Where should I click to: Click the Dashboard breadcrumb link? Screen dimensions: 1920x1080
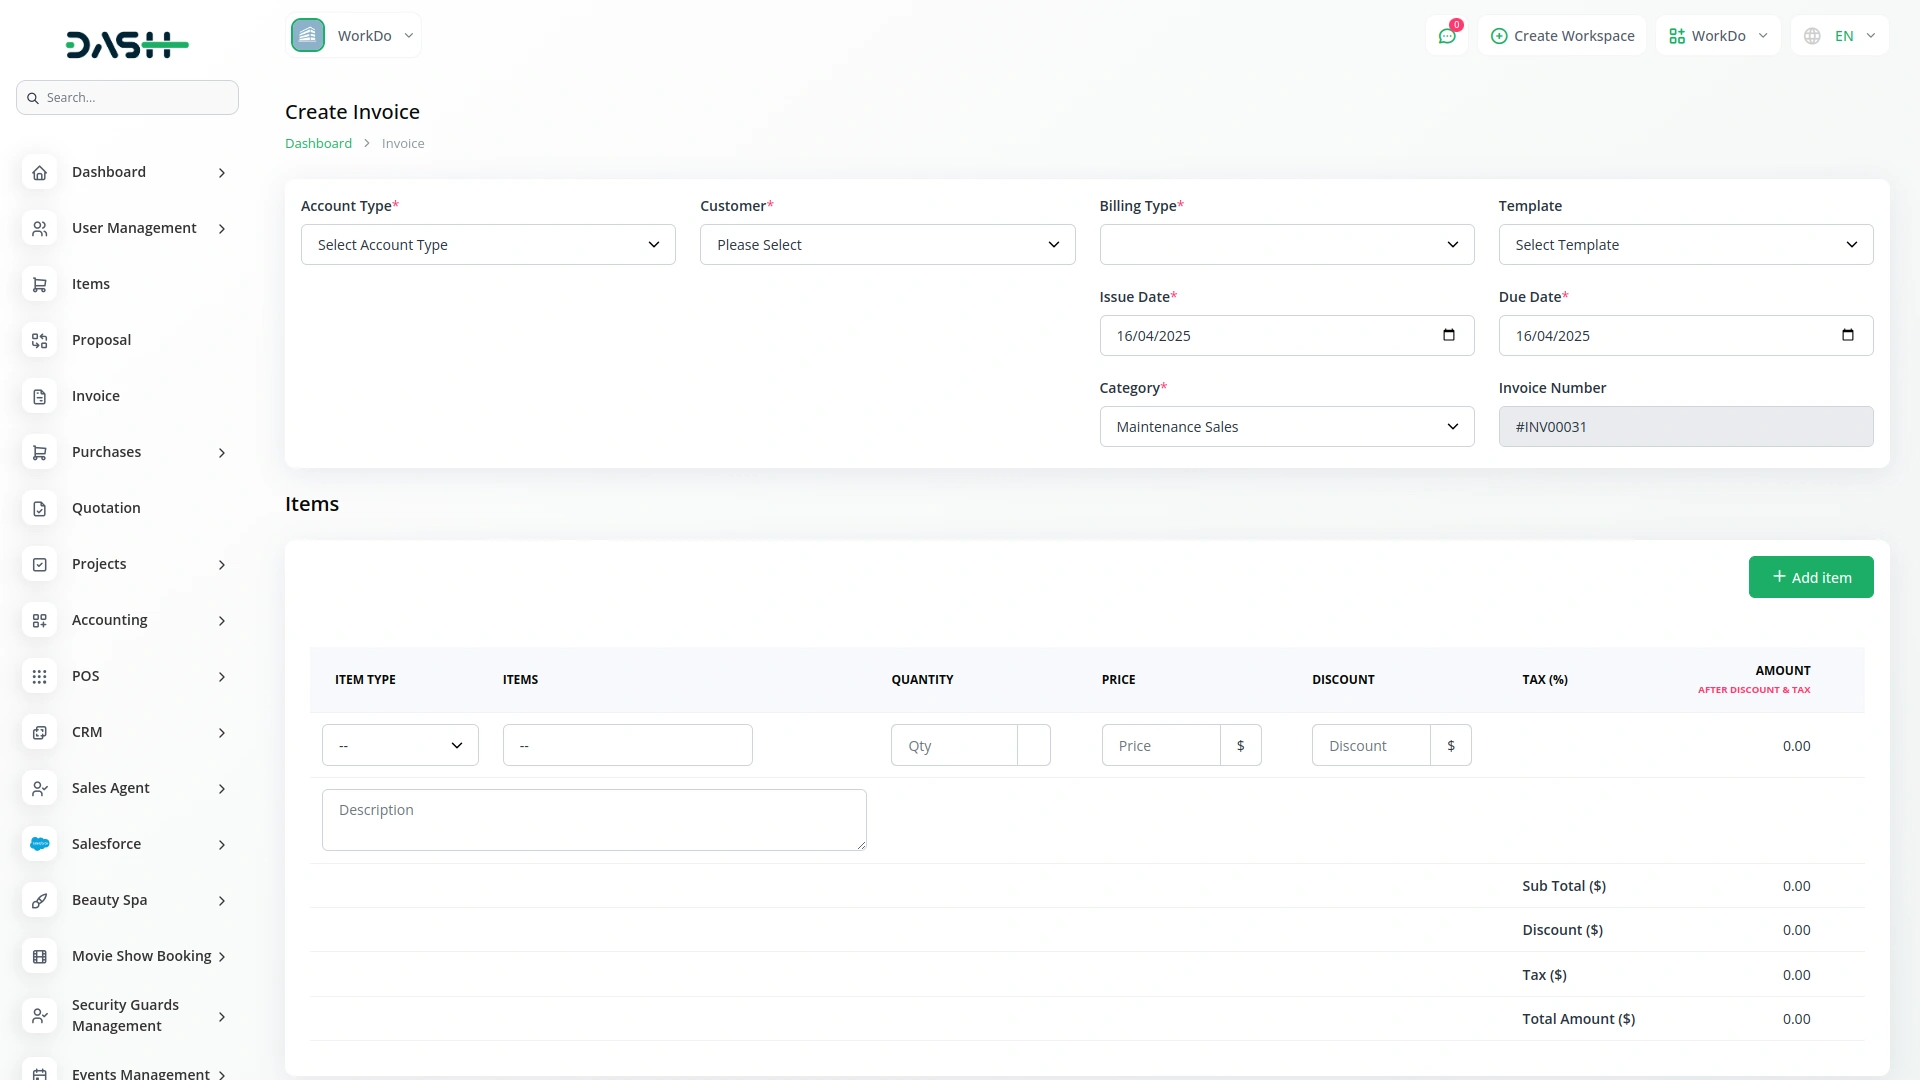pos(318,144)
